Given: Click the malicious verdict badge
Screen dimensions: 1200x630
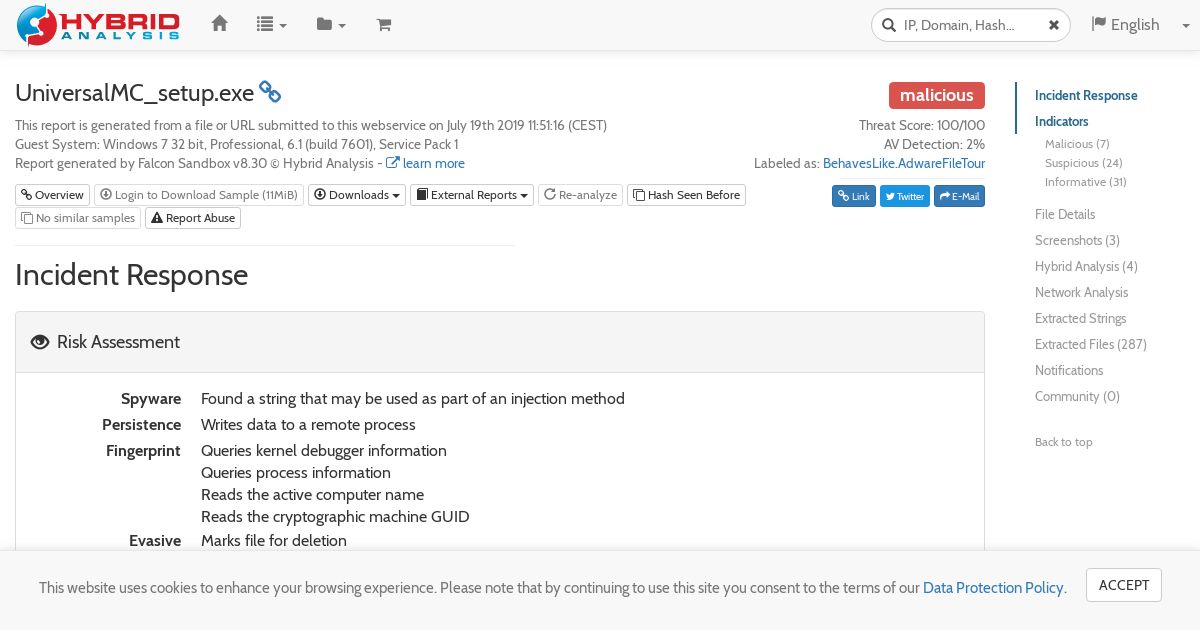Looking at the screenshot, I should 937,95.
